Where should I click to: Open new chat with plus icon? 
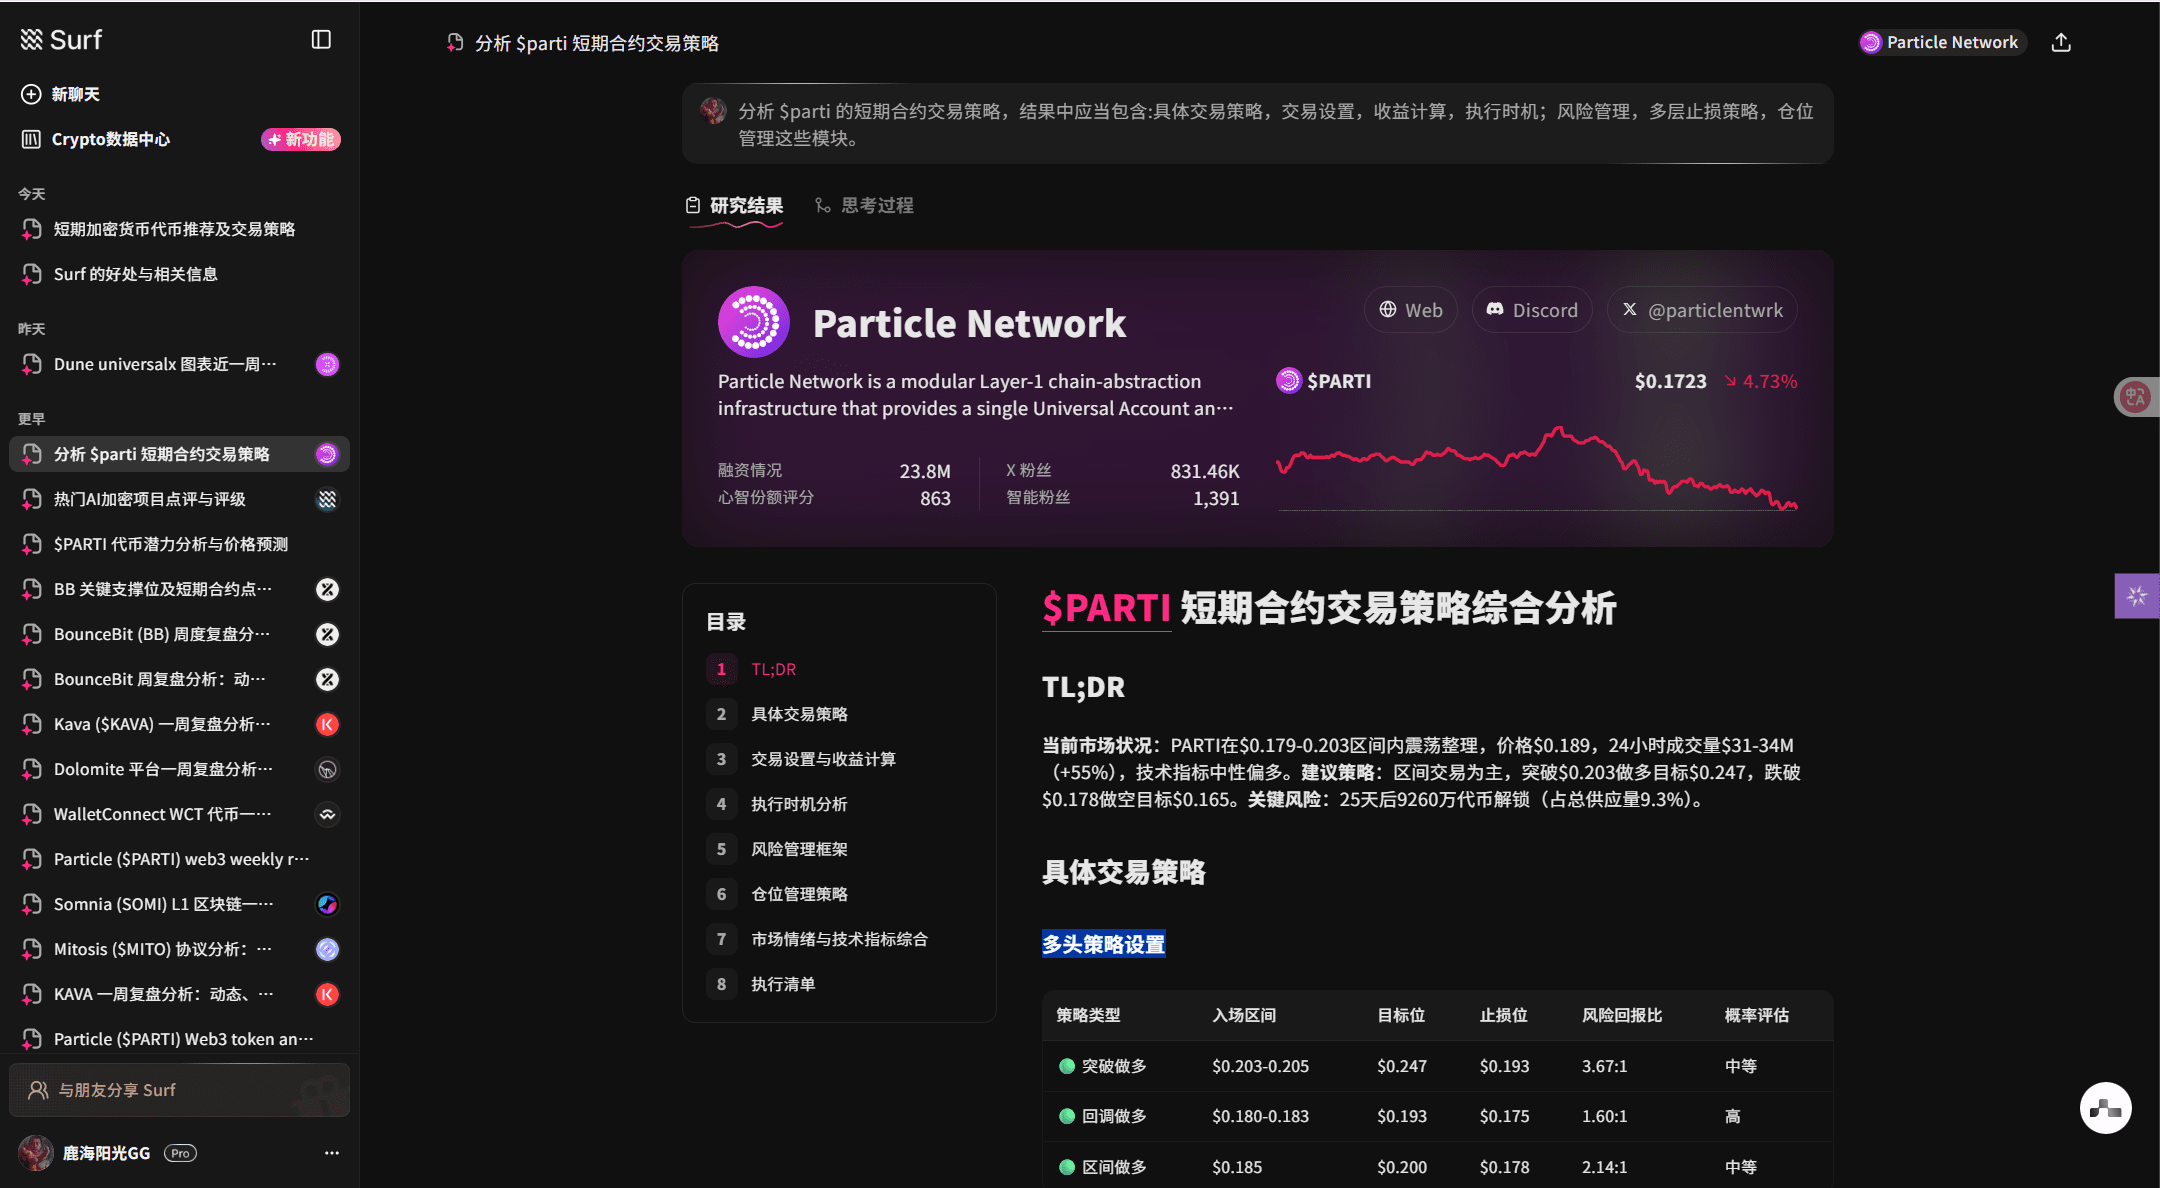[x=31, y=94]
